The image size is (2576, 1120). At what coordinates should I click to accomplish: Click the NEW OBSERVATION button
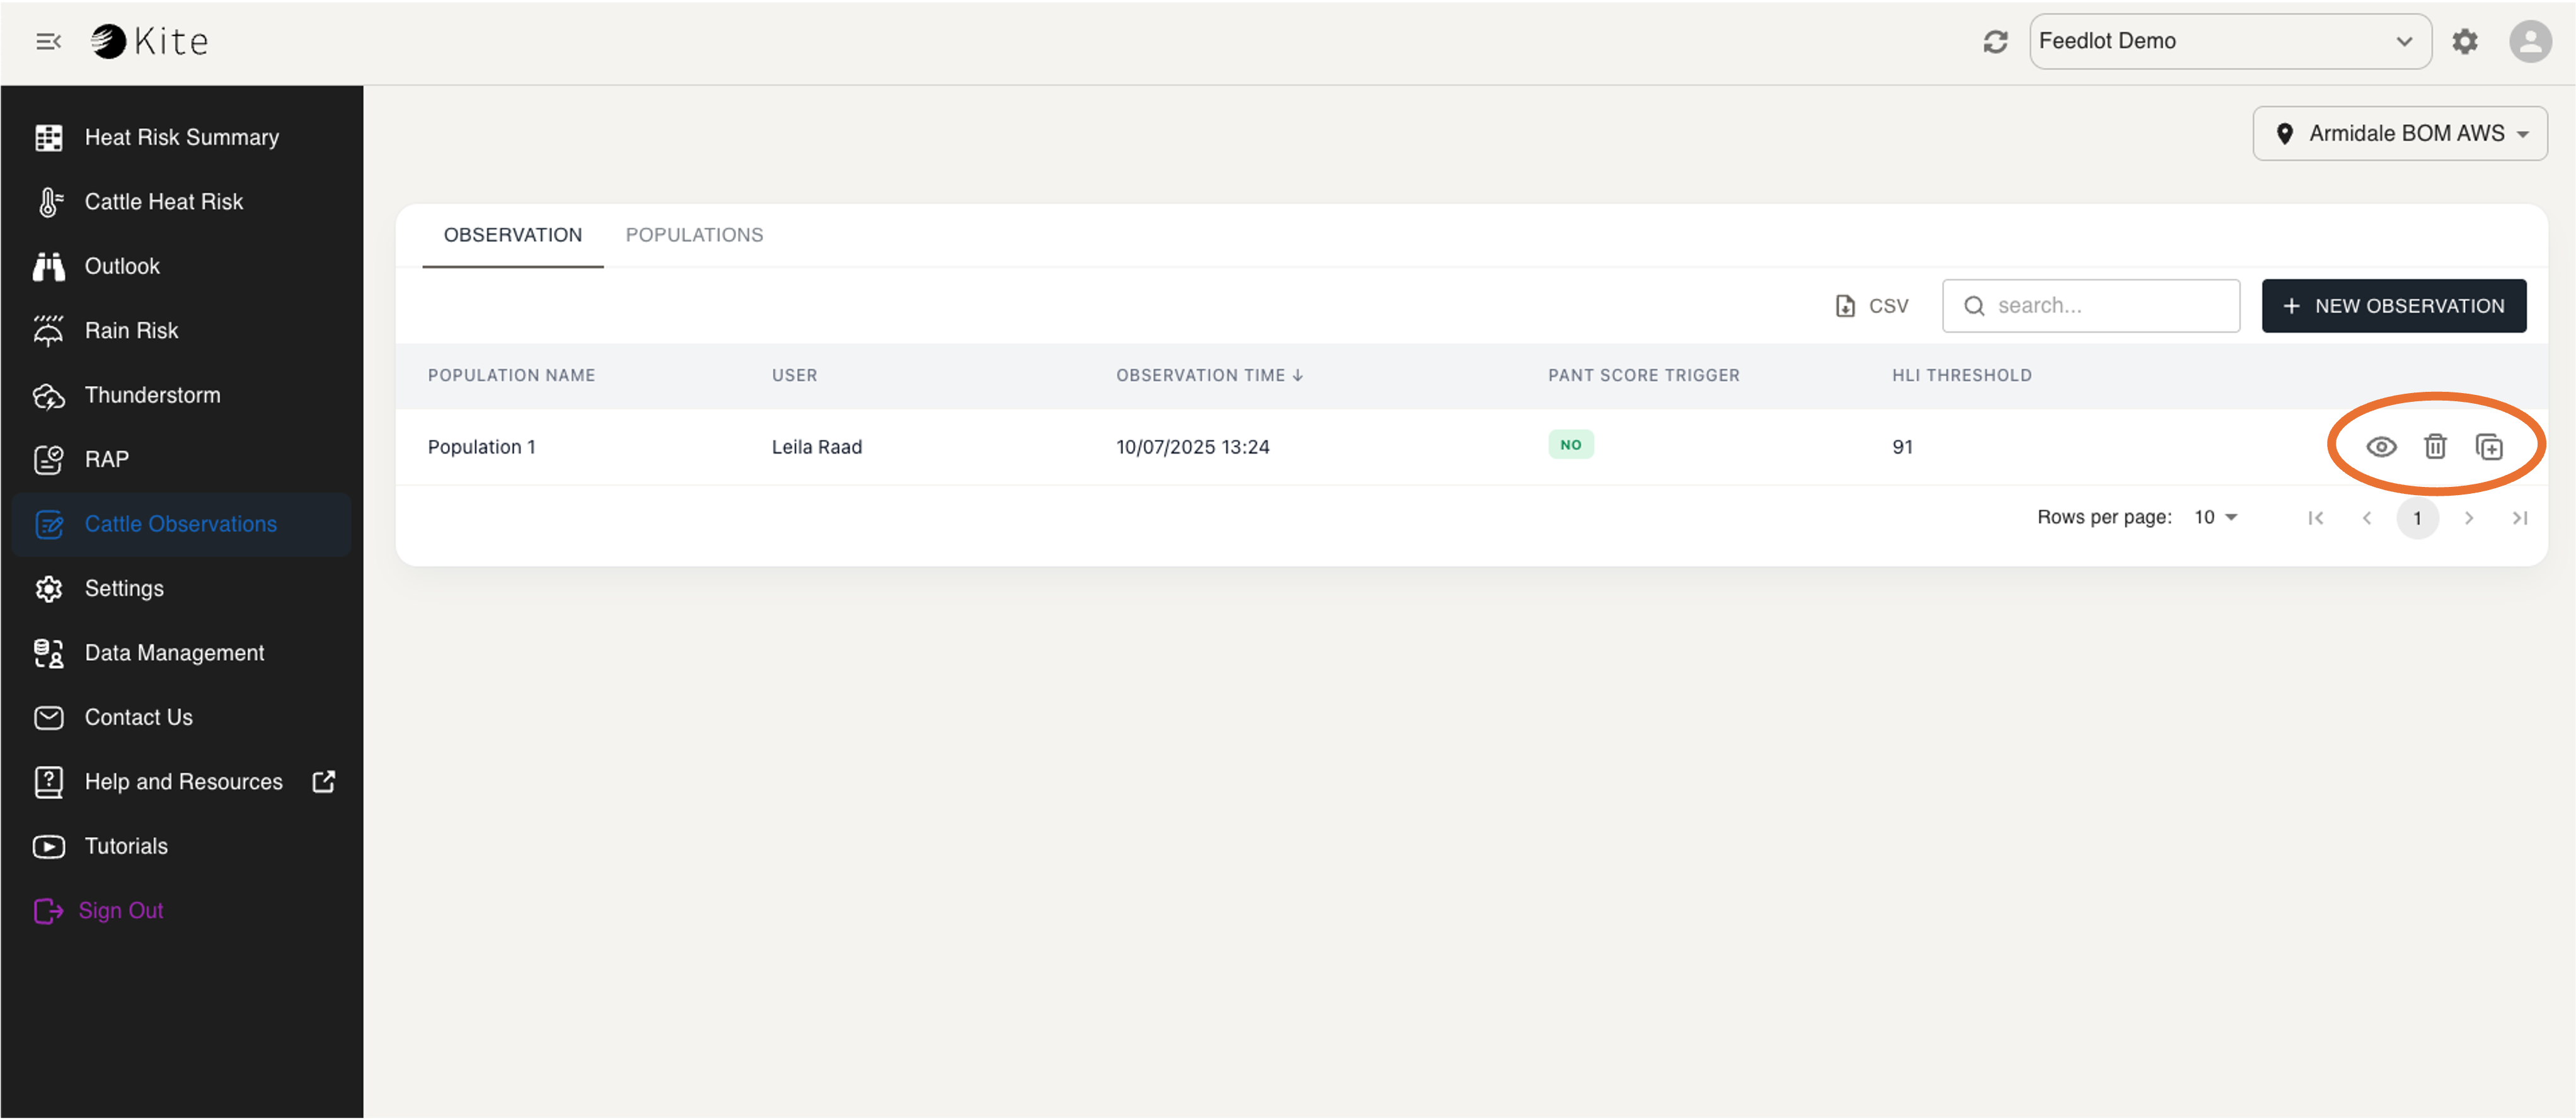pos(2393,306)
